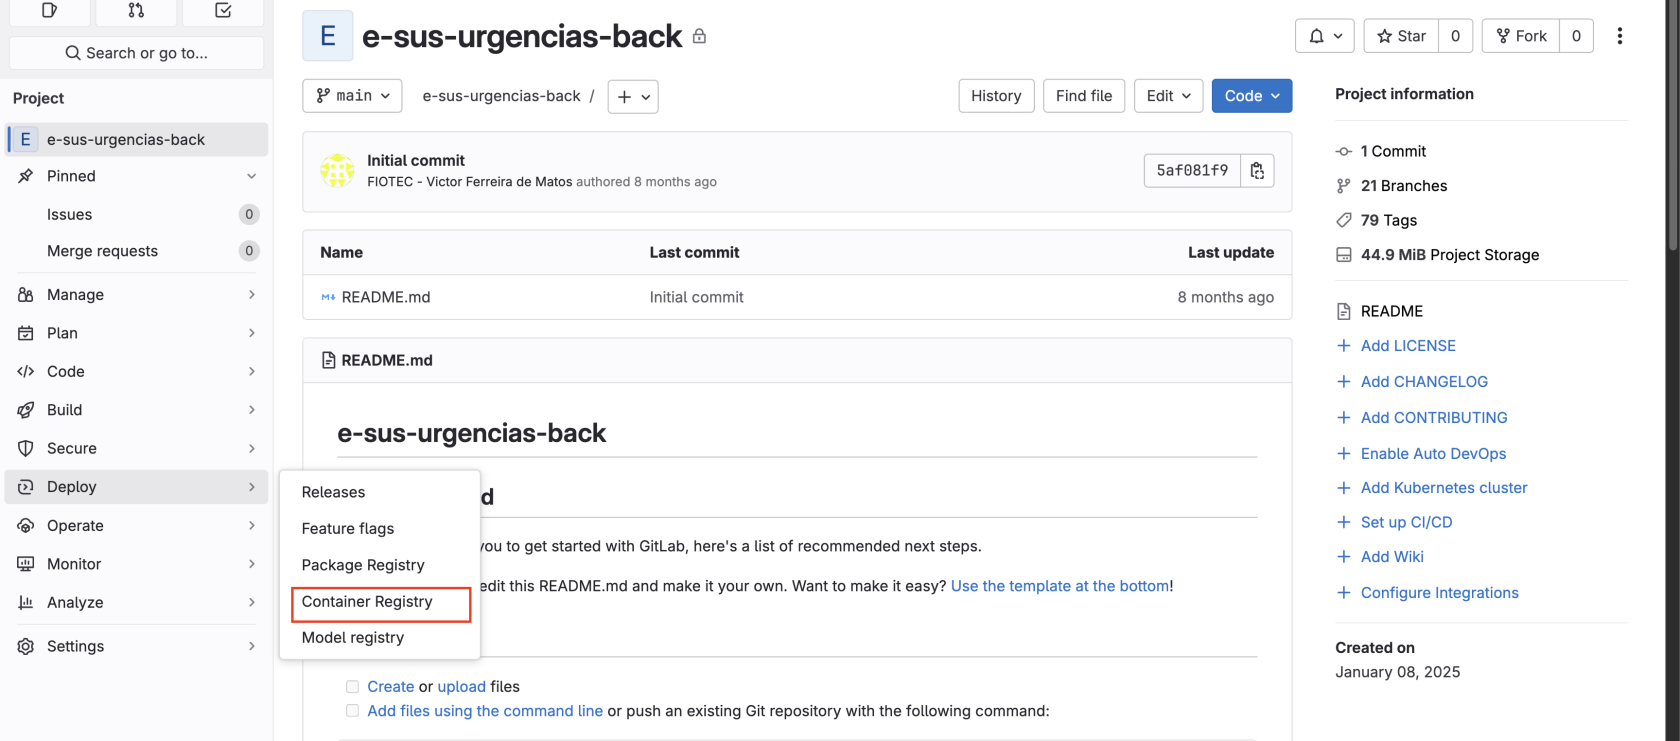Open the Edit dropdown
Viewport: 1680px width, 741px height.
tap(1168, 96)
